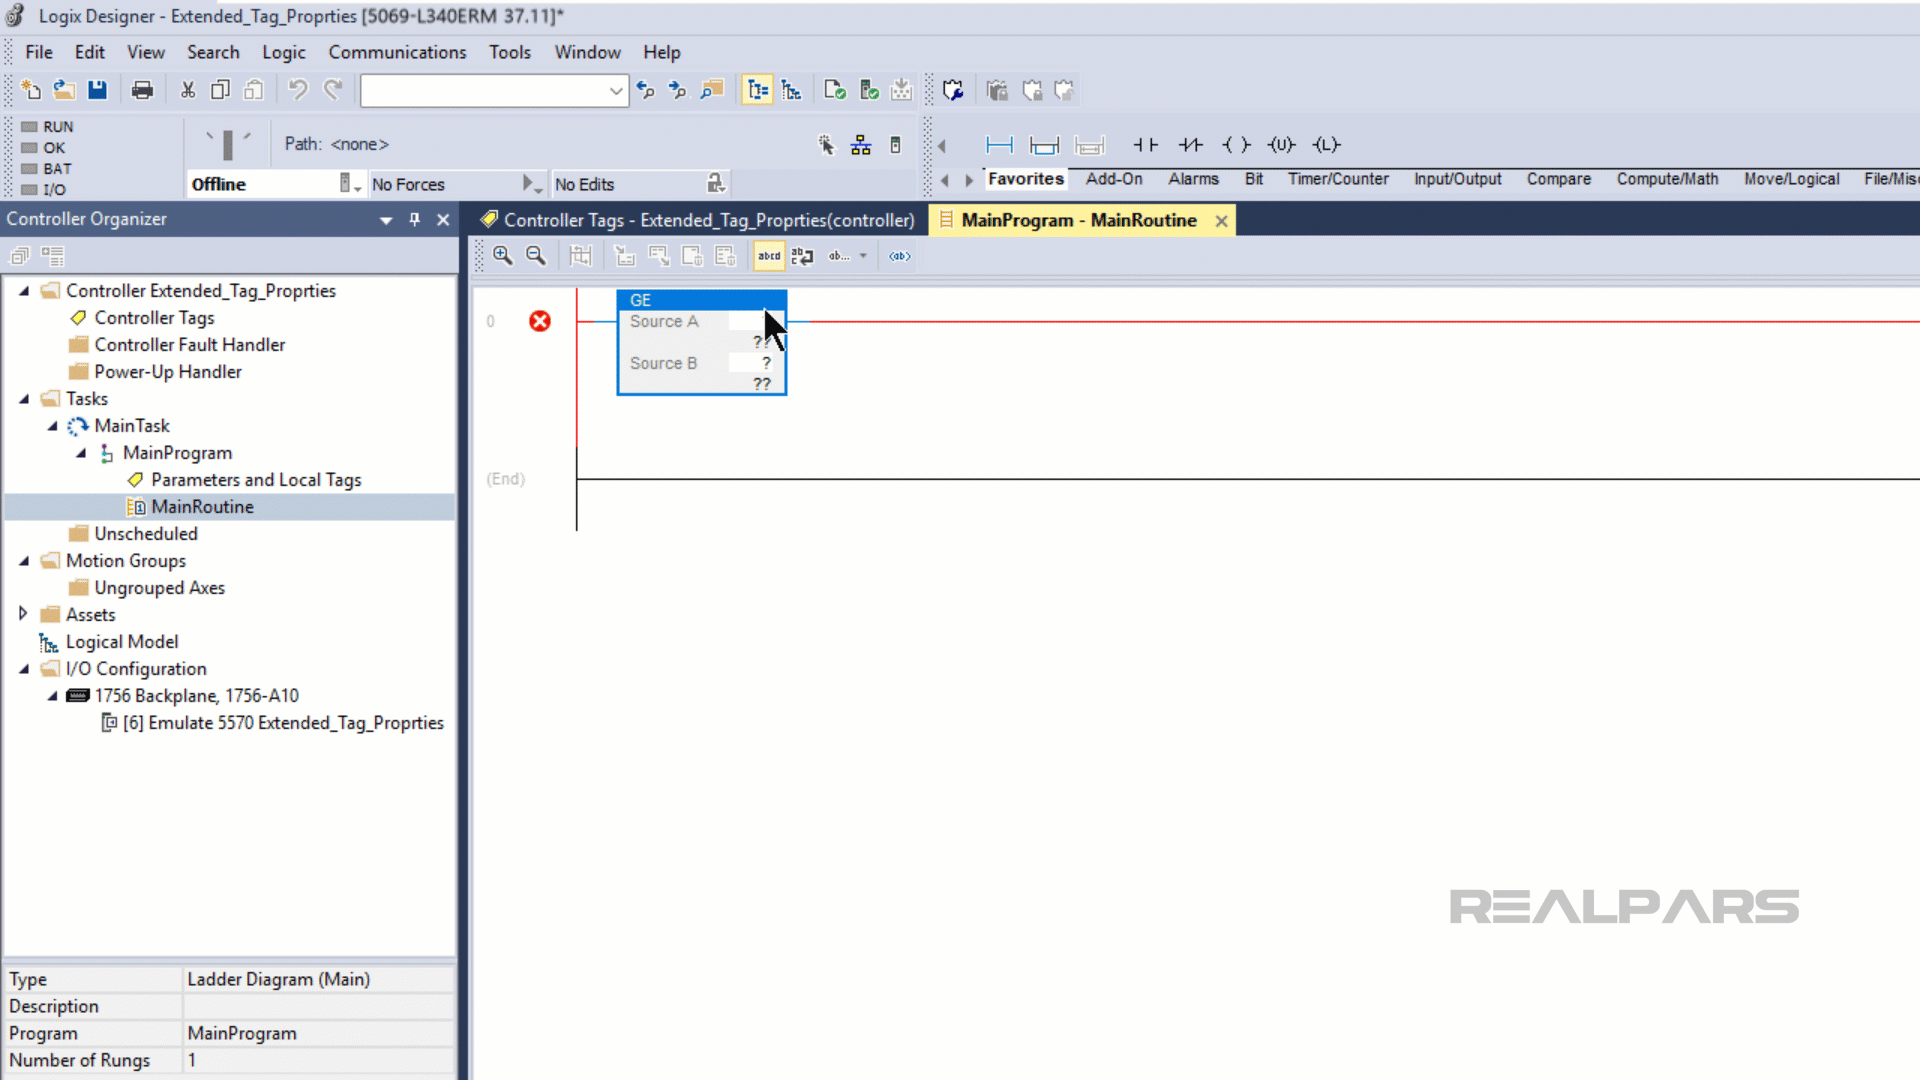
Task: Select Parameters and Local Tags
Action: [256, 480]
